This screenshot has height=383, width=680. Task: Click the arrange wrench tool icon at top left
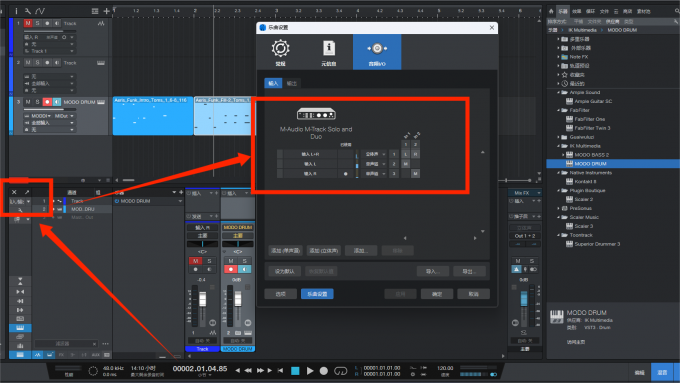coord(27,11)
